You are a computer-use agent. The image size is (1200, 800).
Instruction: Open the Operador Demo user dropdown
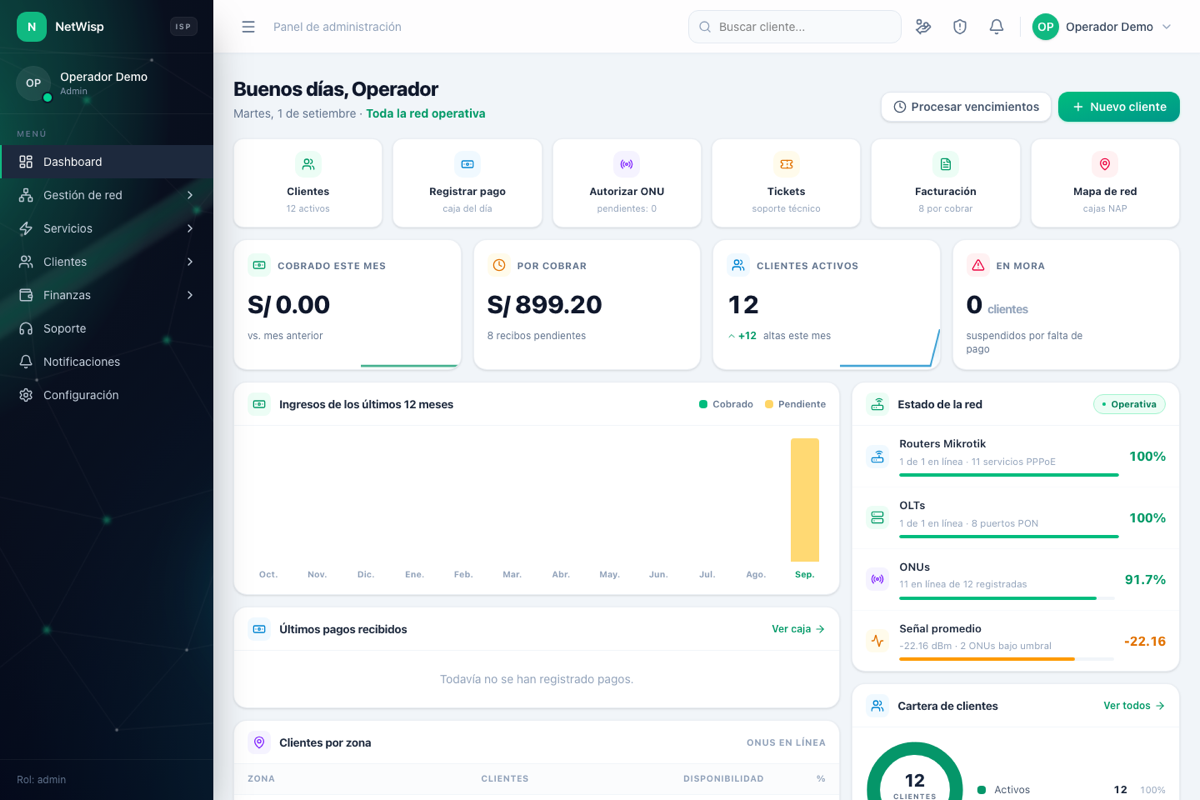tap(1102, 27)
